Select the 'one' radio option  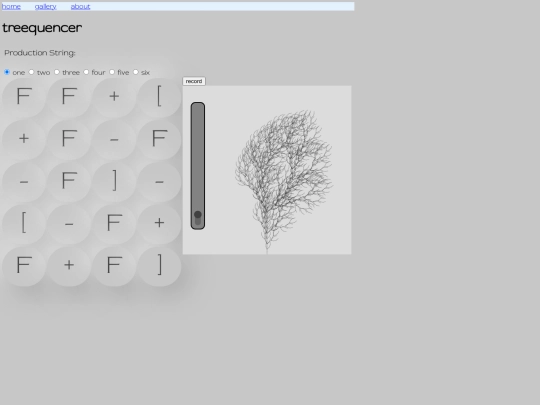tap(7, 72)
